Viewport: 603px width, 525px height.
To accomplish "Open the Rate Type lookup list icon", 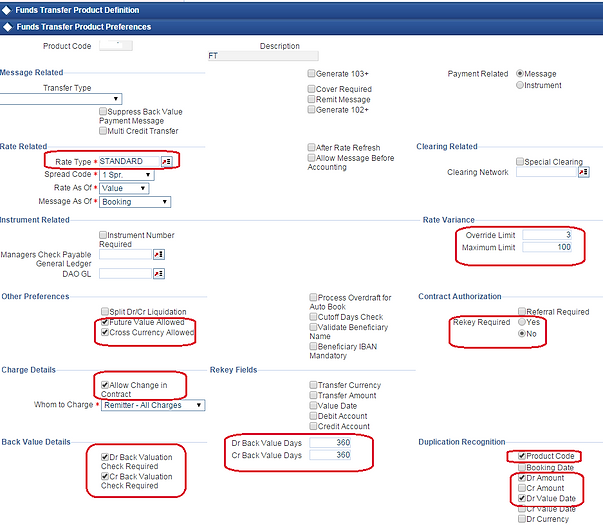I will 167,162.
